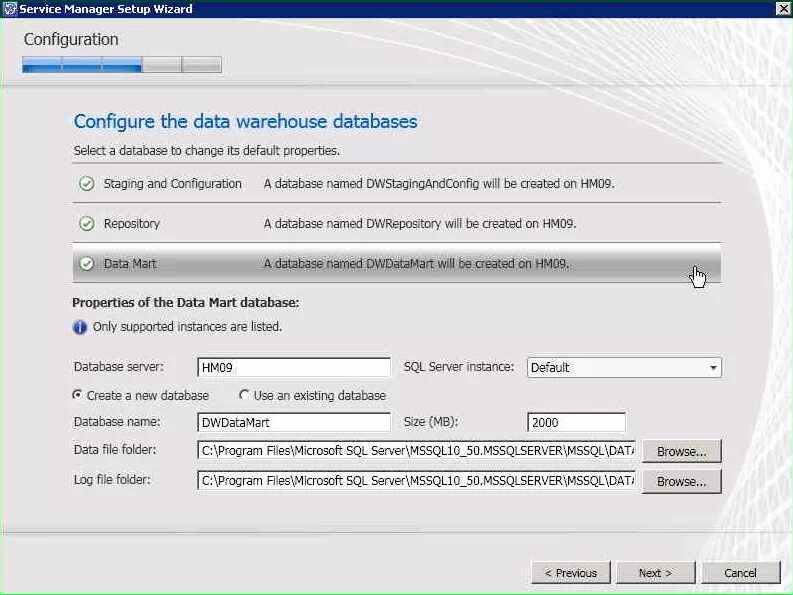Cancel the setup wizard

click(740, 573)
